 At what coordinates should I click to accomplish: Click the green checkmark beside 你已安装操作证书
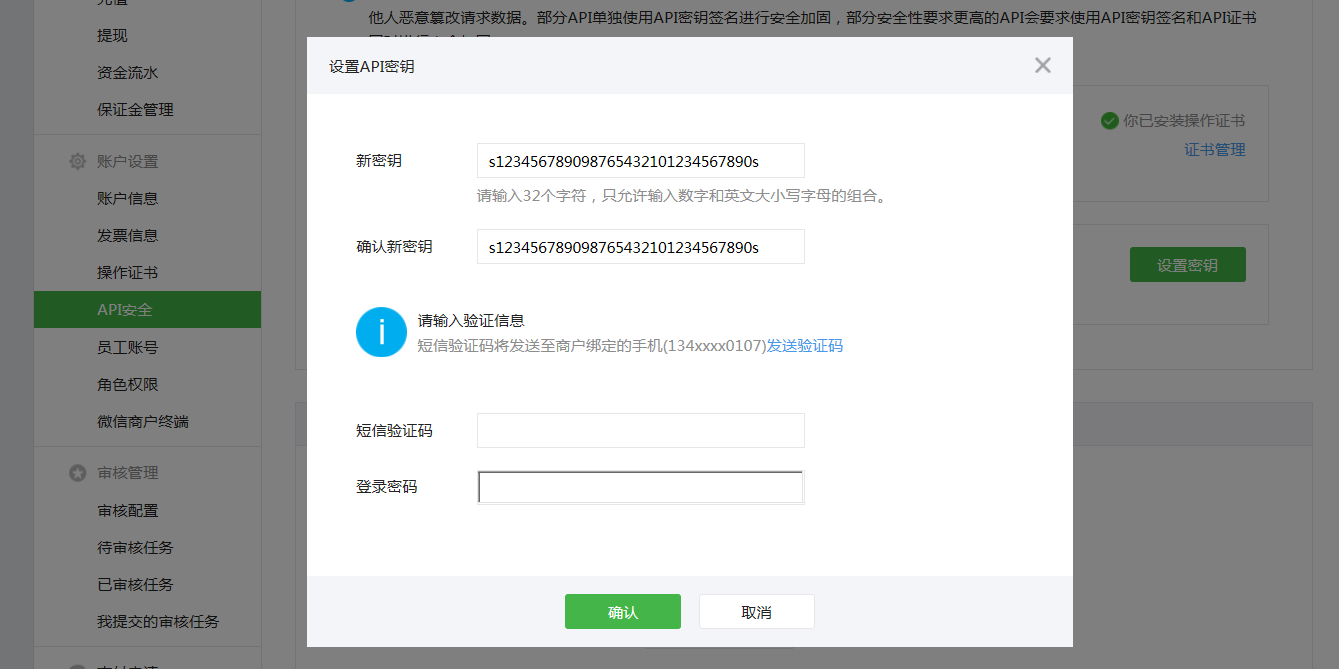click(x=1109, y=120)
